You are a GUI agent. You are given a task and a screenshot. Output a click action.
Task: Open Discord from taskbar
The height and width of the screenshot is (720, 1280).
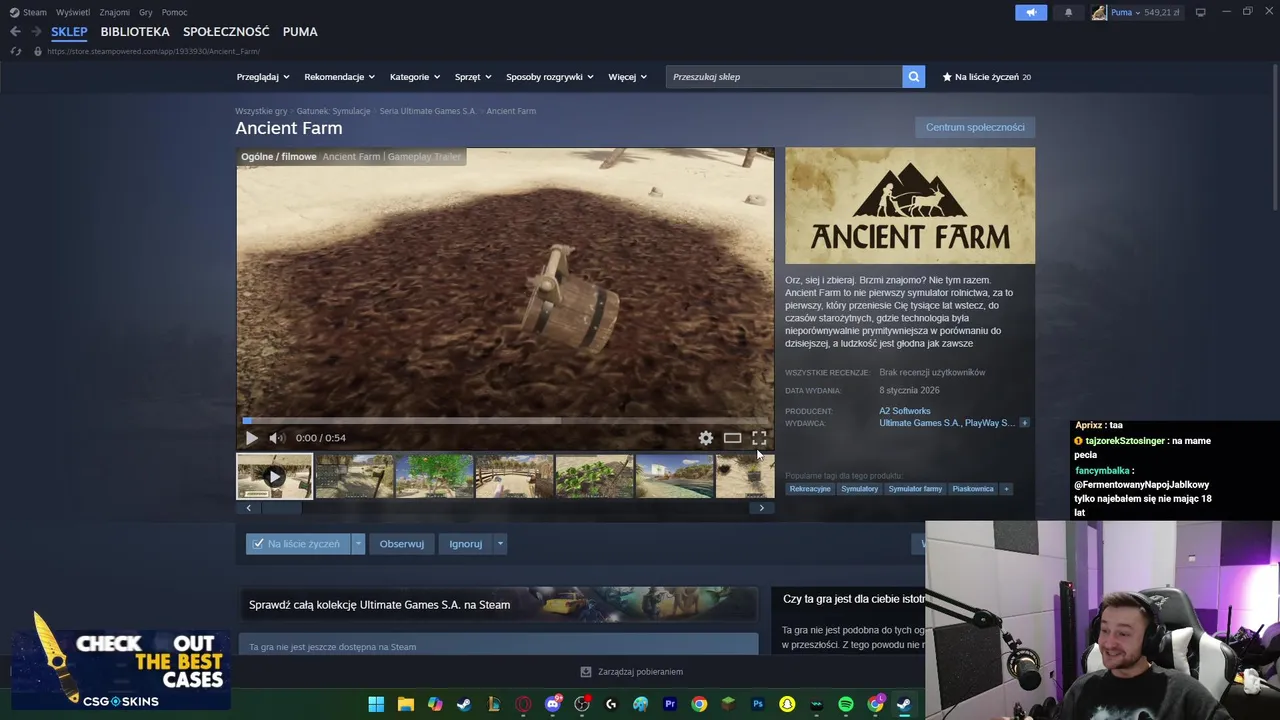pyautogui.click(x=553, y=704)
